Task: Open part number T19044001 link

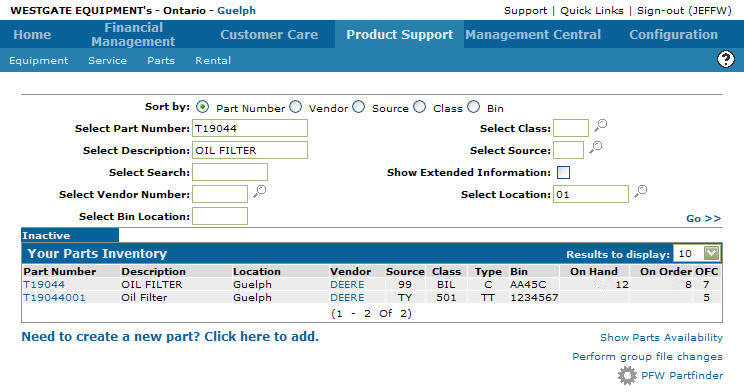Action: [x=54, y=298]
